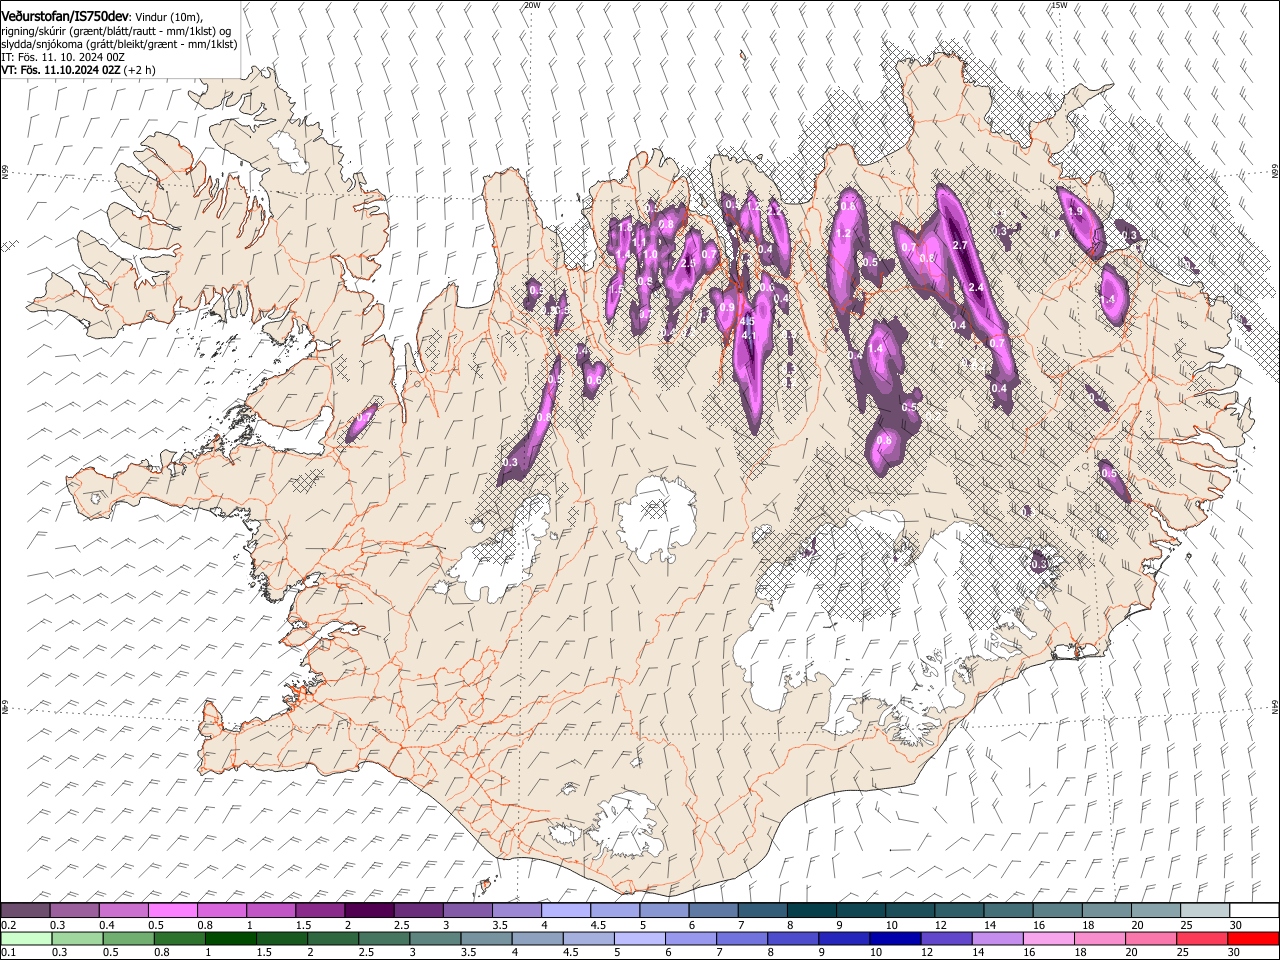The width and height of the screenshot is (1280, 960).
Task: Click the 15W longitude label
Action: [x=1059, y=5]
